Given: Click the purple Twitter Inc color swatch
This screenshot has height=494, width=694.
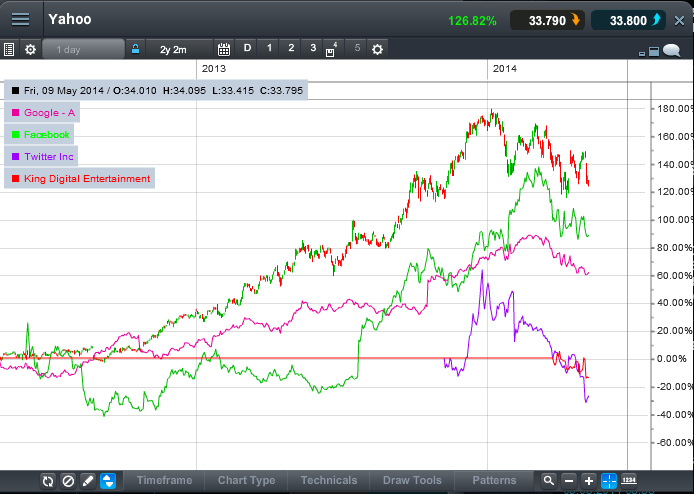Looking at the screenshot, I should 15,157.
